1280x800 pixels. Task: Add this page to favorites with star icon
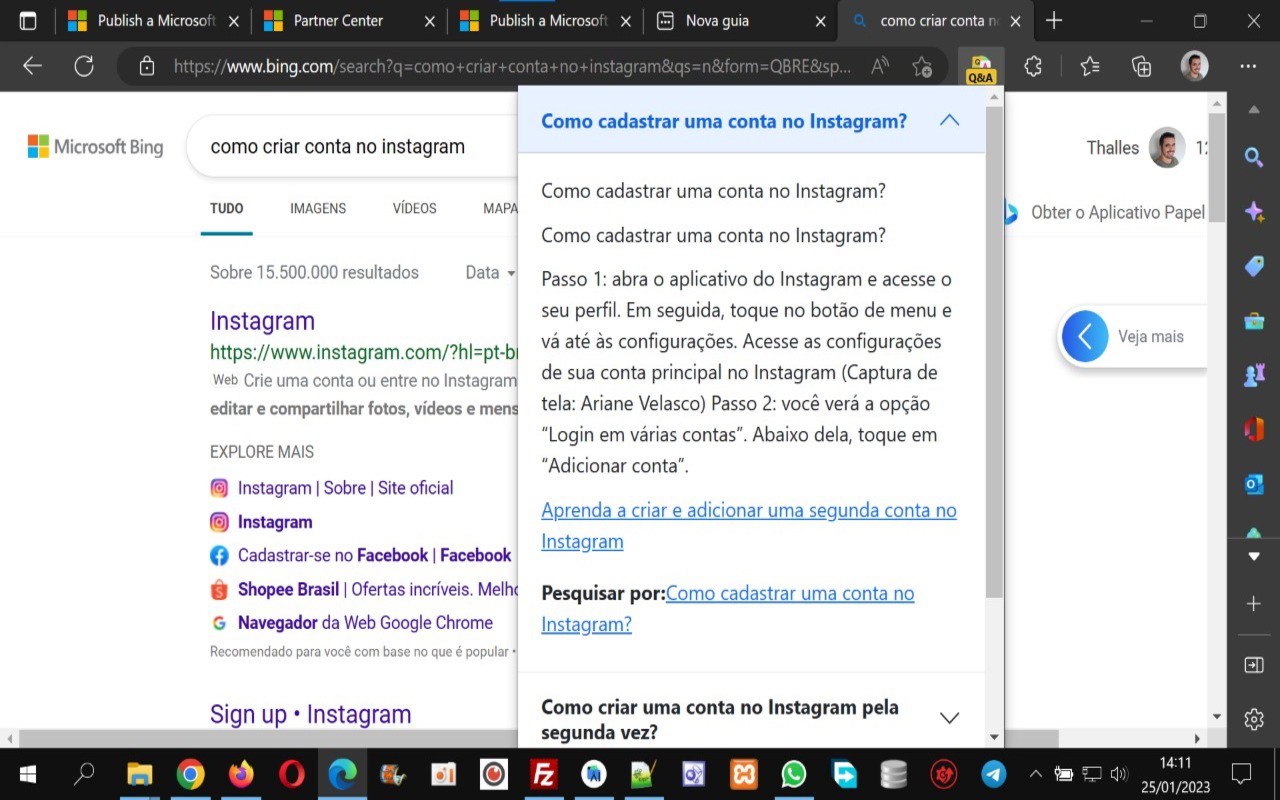coord(922,66)
